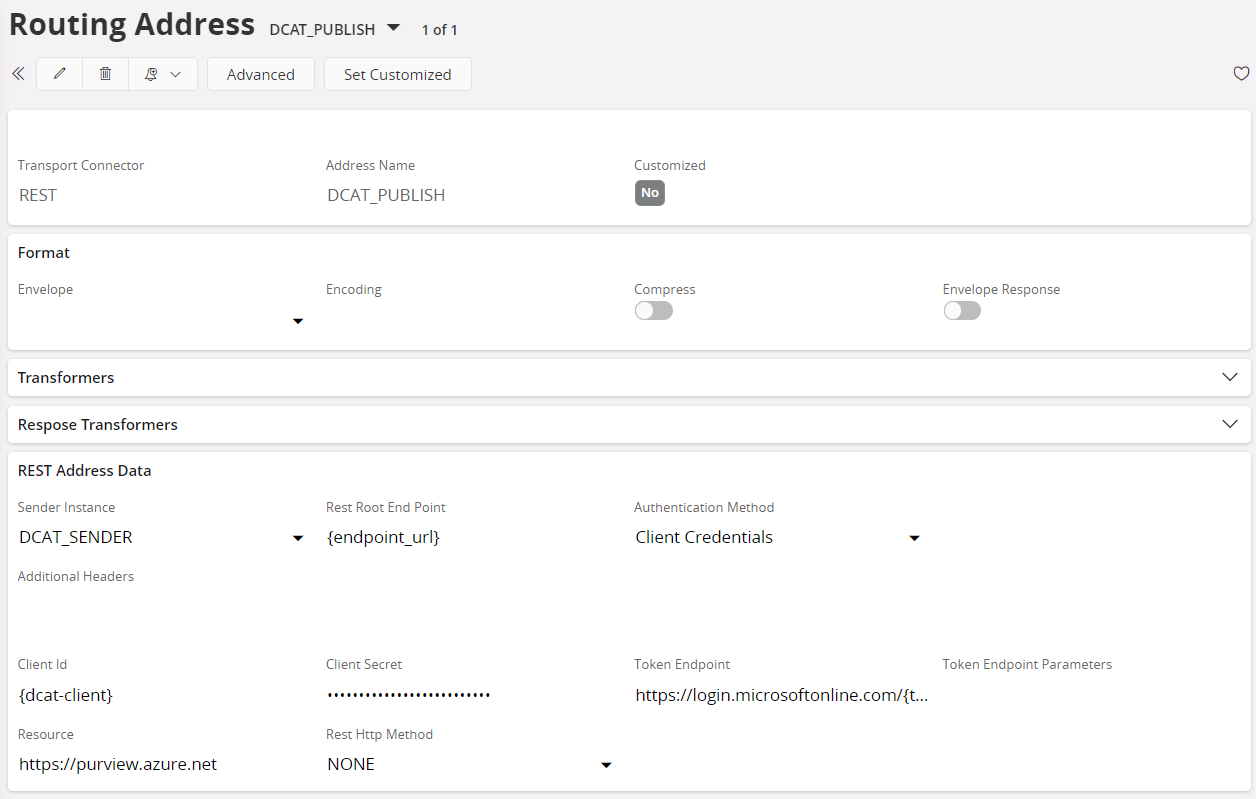Viewport: 1256px width, 799px height.
Task: Click the Customized No badge
Action: (x=650, y=193)
